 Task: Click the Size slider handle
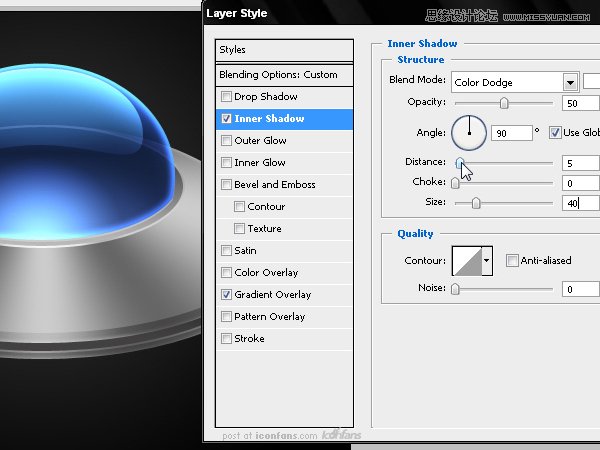click(476, 203)
